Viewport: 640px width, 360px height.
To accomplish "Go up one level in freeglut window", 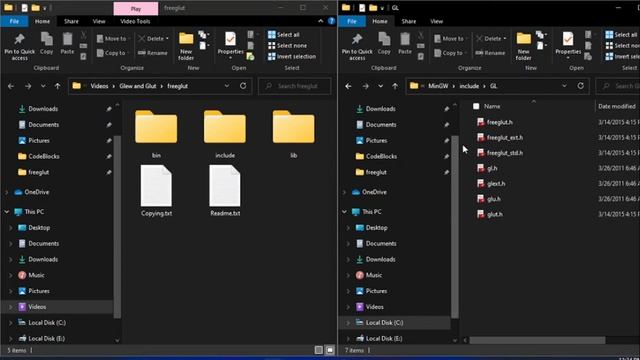I will coord(58,86).
